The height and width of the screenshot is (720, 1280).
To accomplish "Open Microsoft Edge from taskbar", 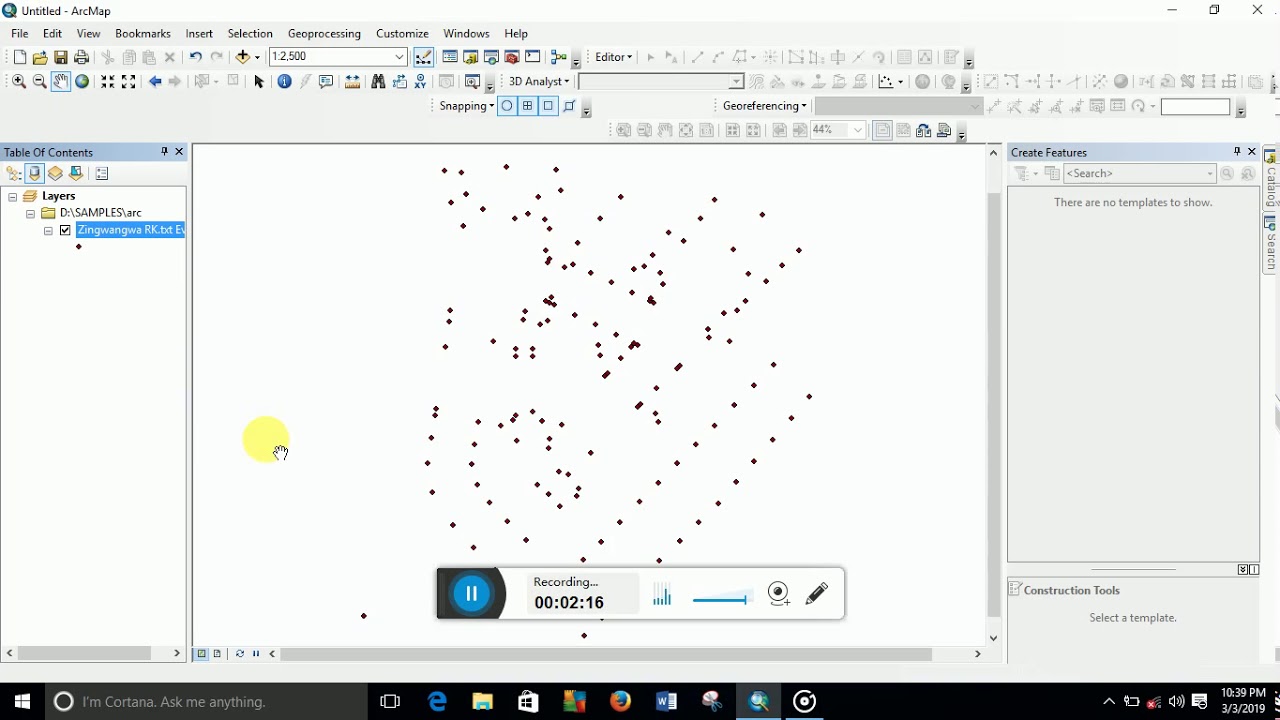I will pyautogui.click(x=437, y=702).
